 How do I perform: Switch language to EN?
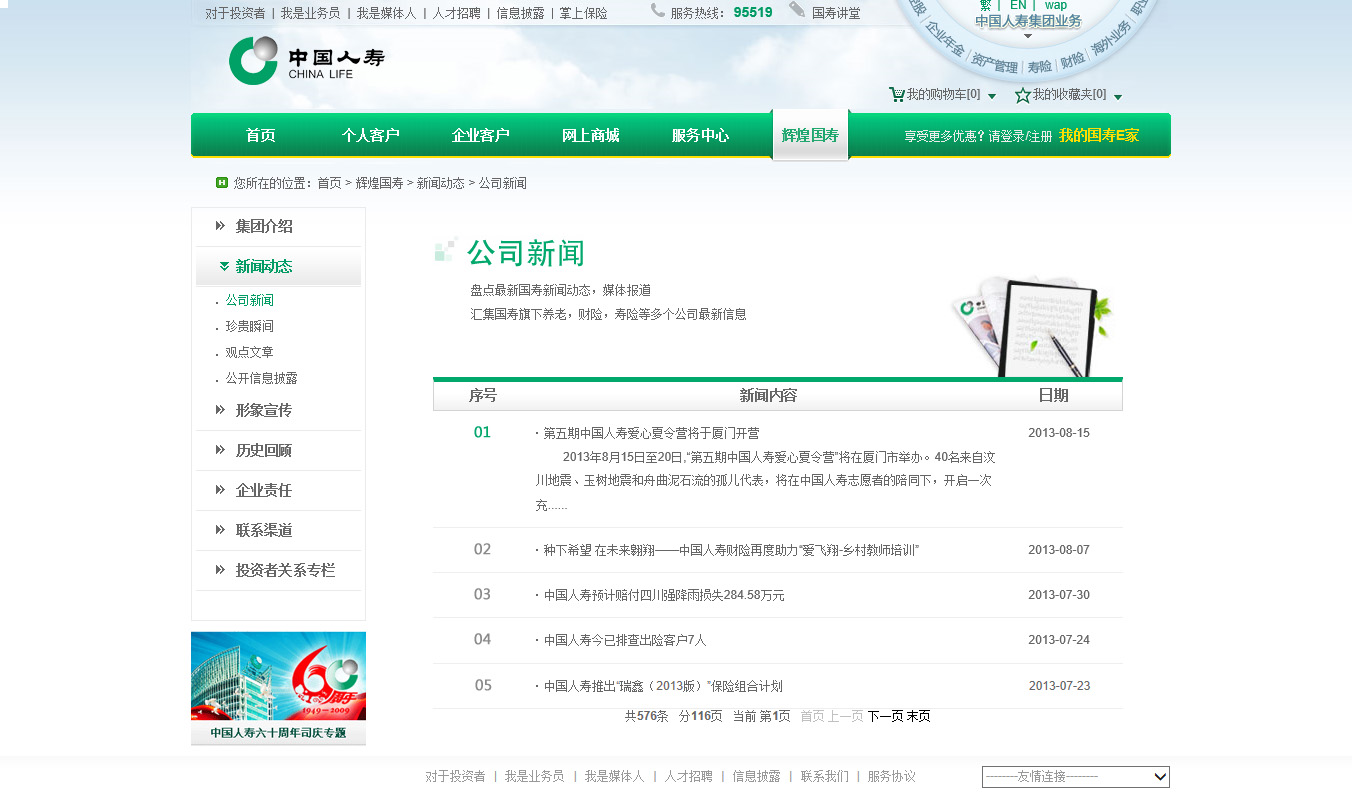pos(1018,5)
